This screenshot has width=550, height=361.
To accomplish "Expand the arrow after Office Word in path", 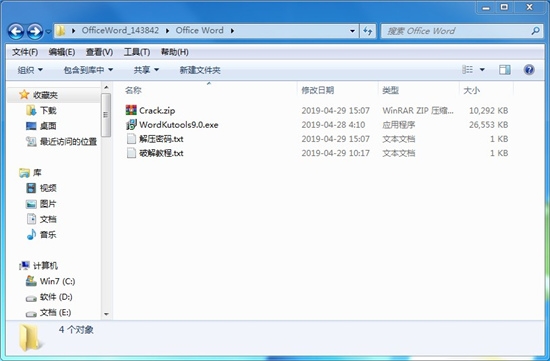I will click(233, 31).
